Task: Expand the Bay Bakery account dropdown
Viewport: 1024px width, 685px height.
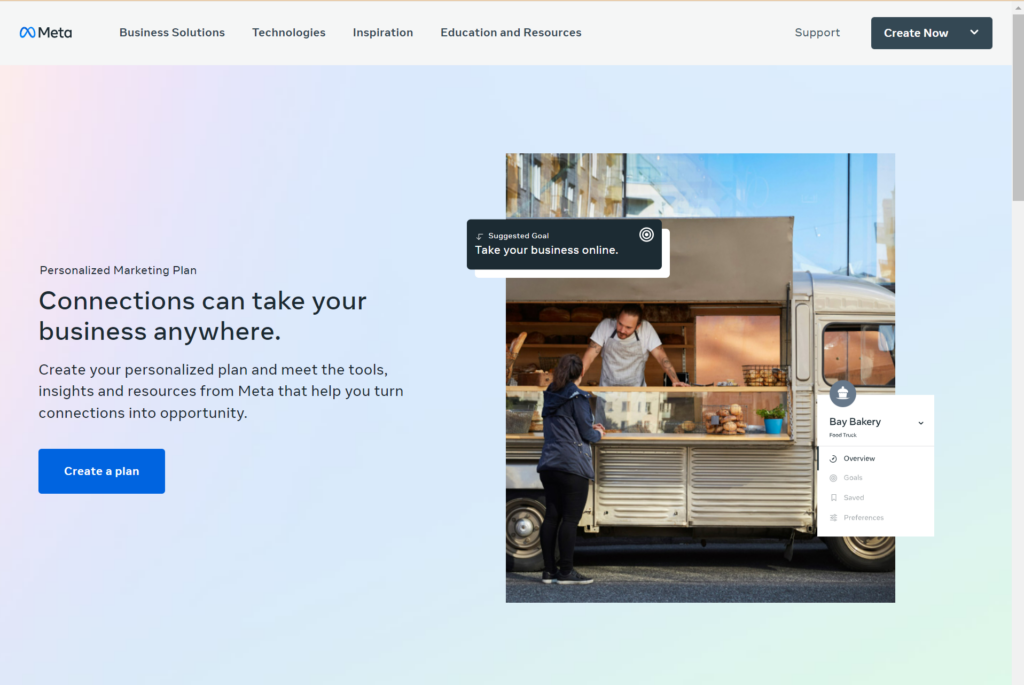Action: pos(921,423)
